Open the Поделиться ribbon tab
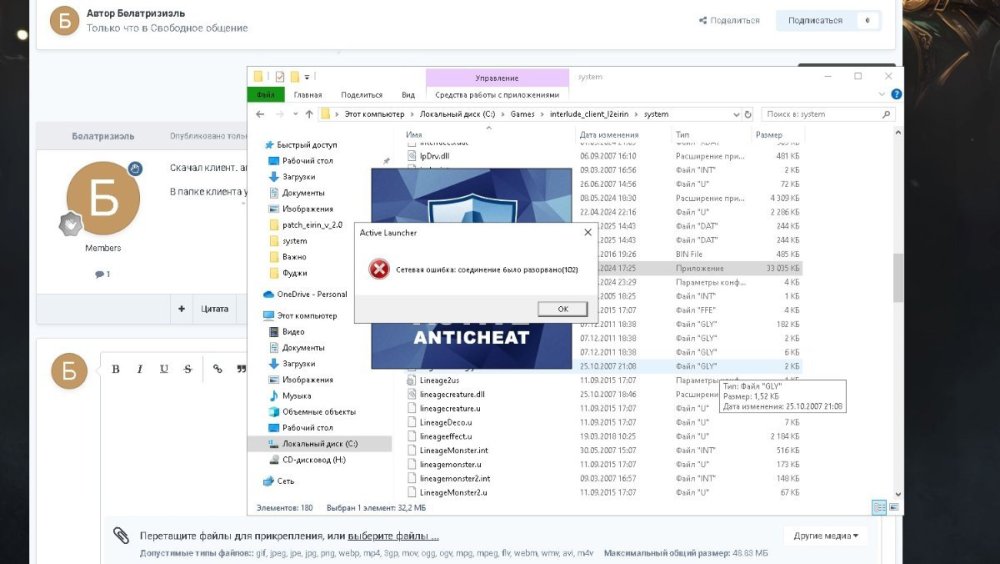The image size is (1000, 564). pos(361,95)
